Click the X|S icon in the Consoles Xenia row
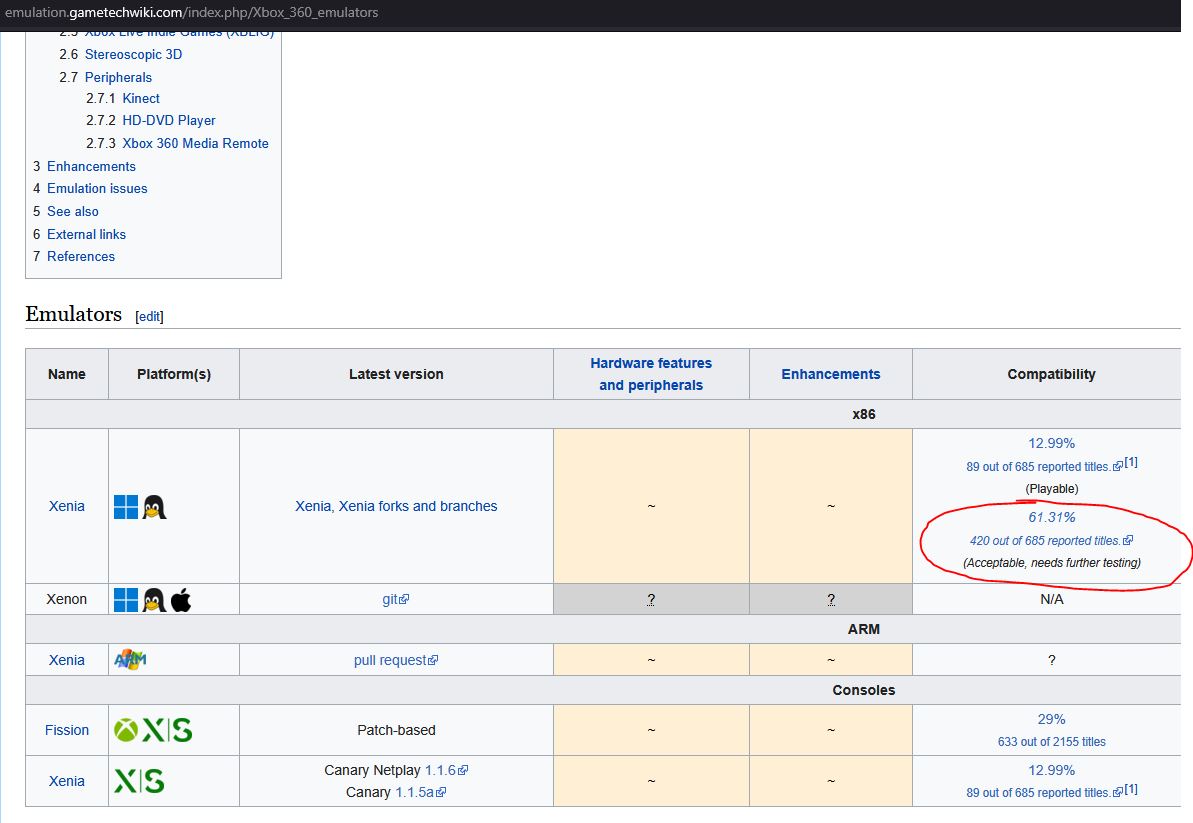This screenshot has width=1193, height=823. coord(139,781)
